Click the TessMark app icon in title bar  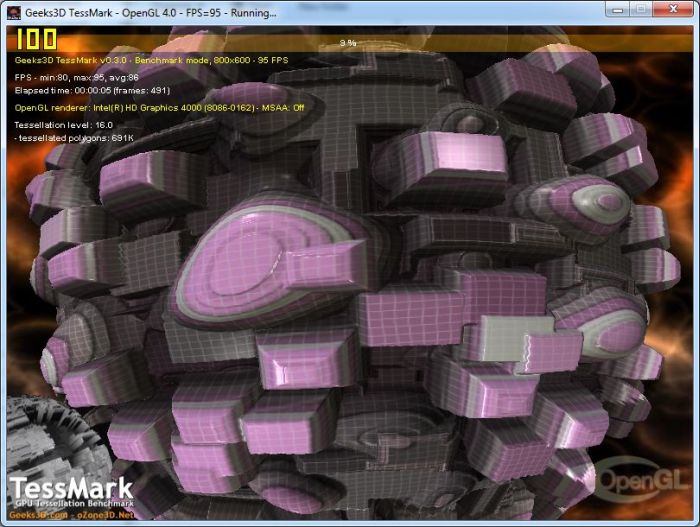point(14,13)
